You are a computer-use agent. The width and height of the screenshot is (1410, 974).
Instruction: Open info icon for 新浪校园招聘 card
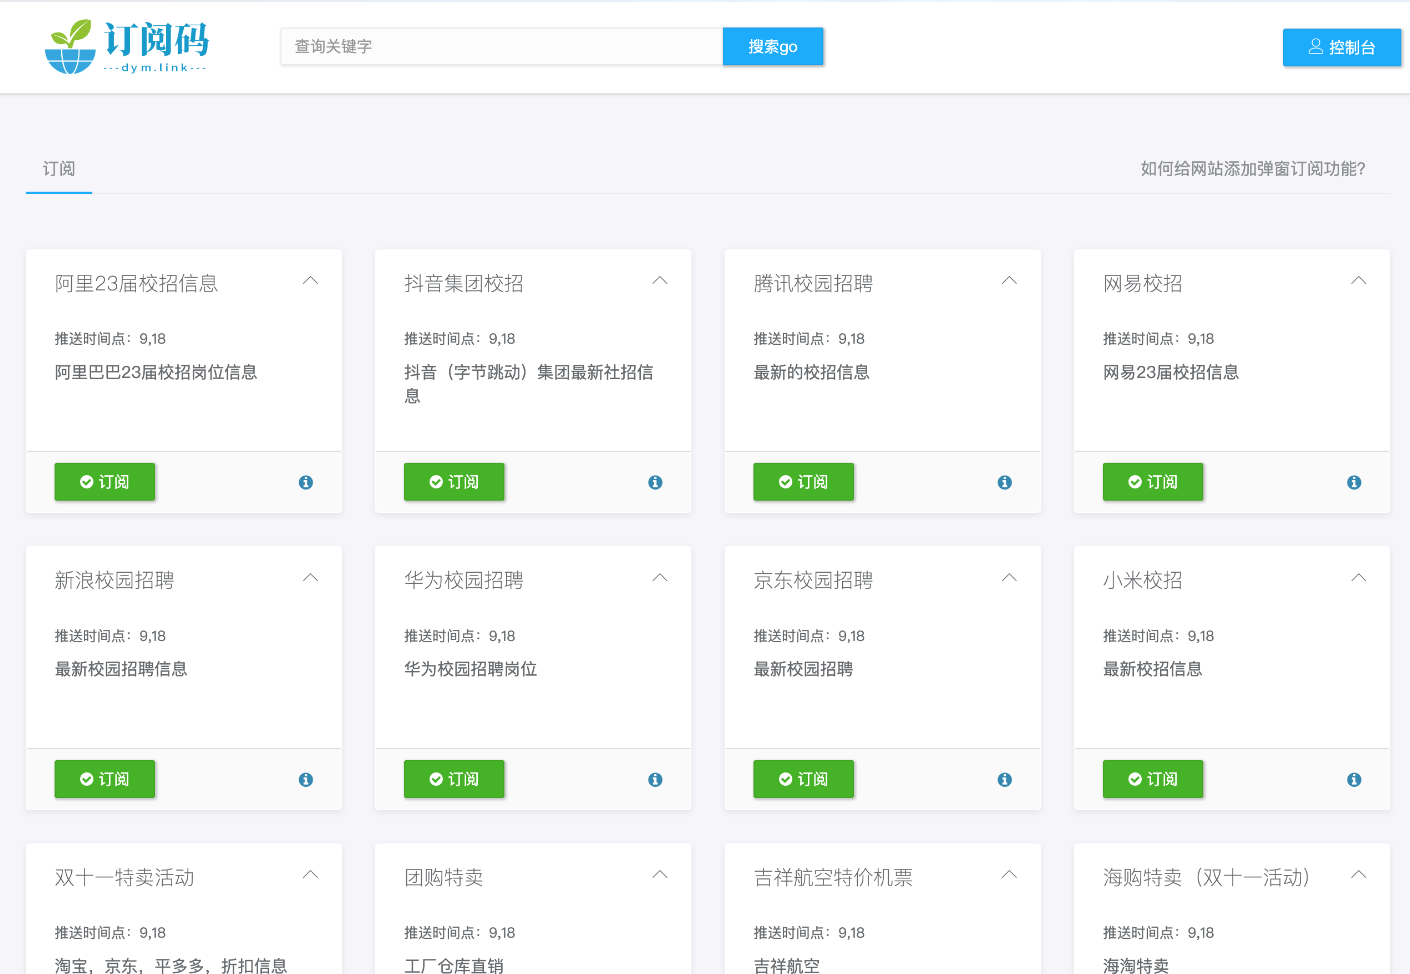tap(306, 779)
